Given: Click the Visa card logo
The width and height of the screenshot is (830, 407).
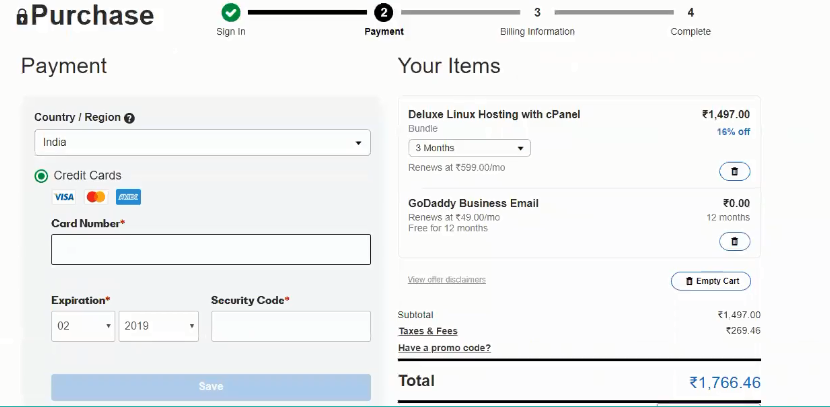Looking at the screenshot, I should (64, 197).
